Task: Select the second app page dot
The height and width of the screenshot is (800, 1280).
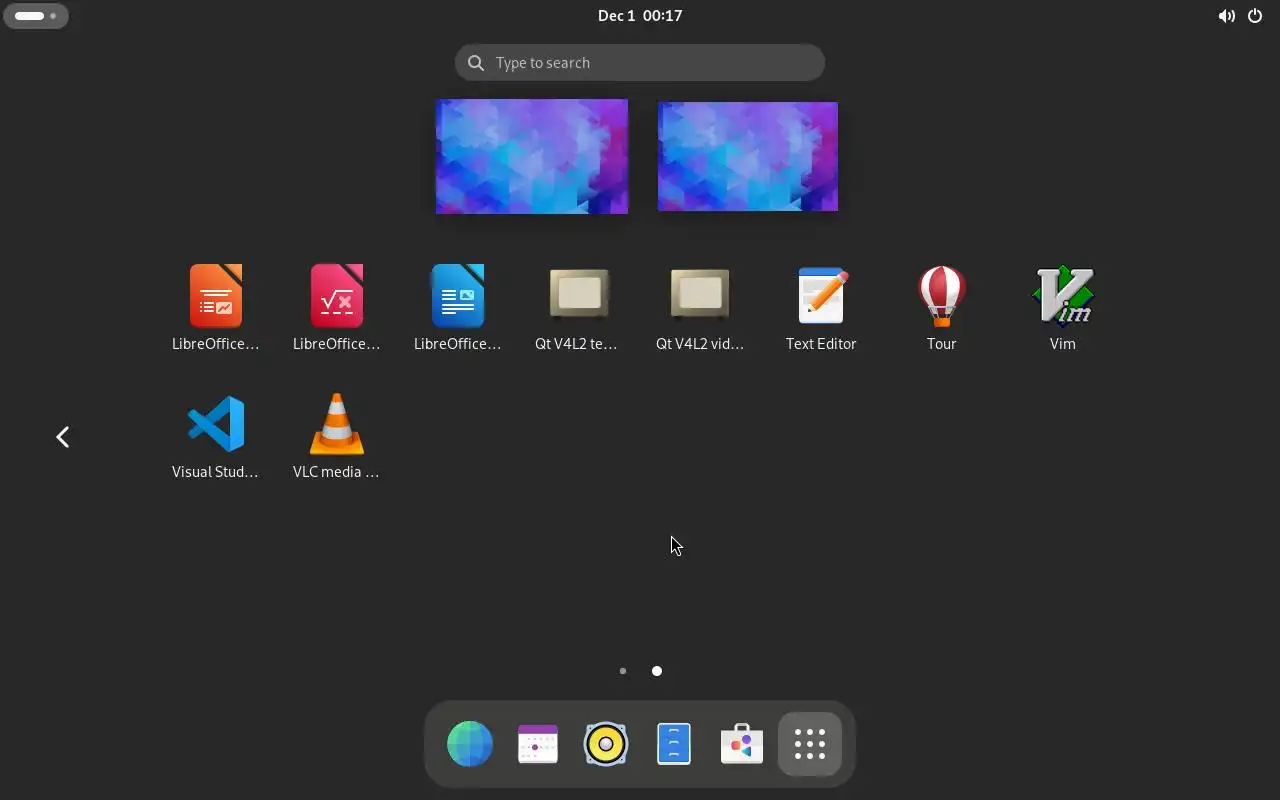Action: point(657,671)
